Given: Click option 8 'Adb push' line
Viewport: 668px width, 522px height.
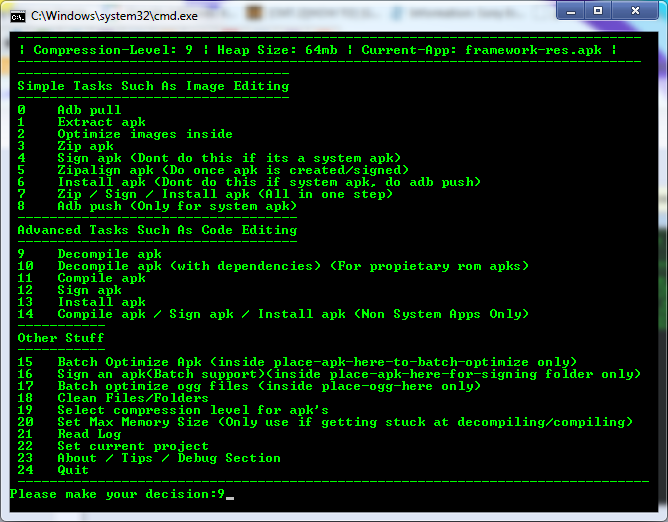Looking at the screenshot, I should [157, 206].
